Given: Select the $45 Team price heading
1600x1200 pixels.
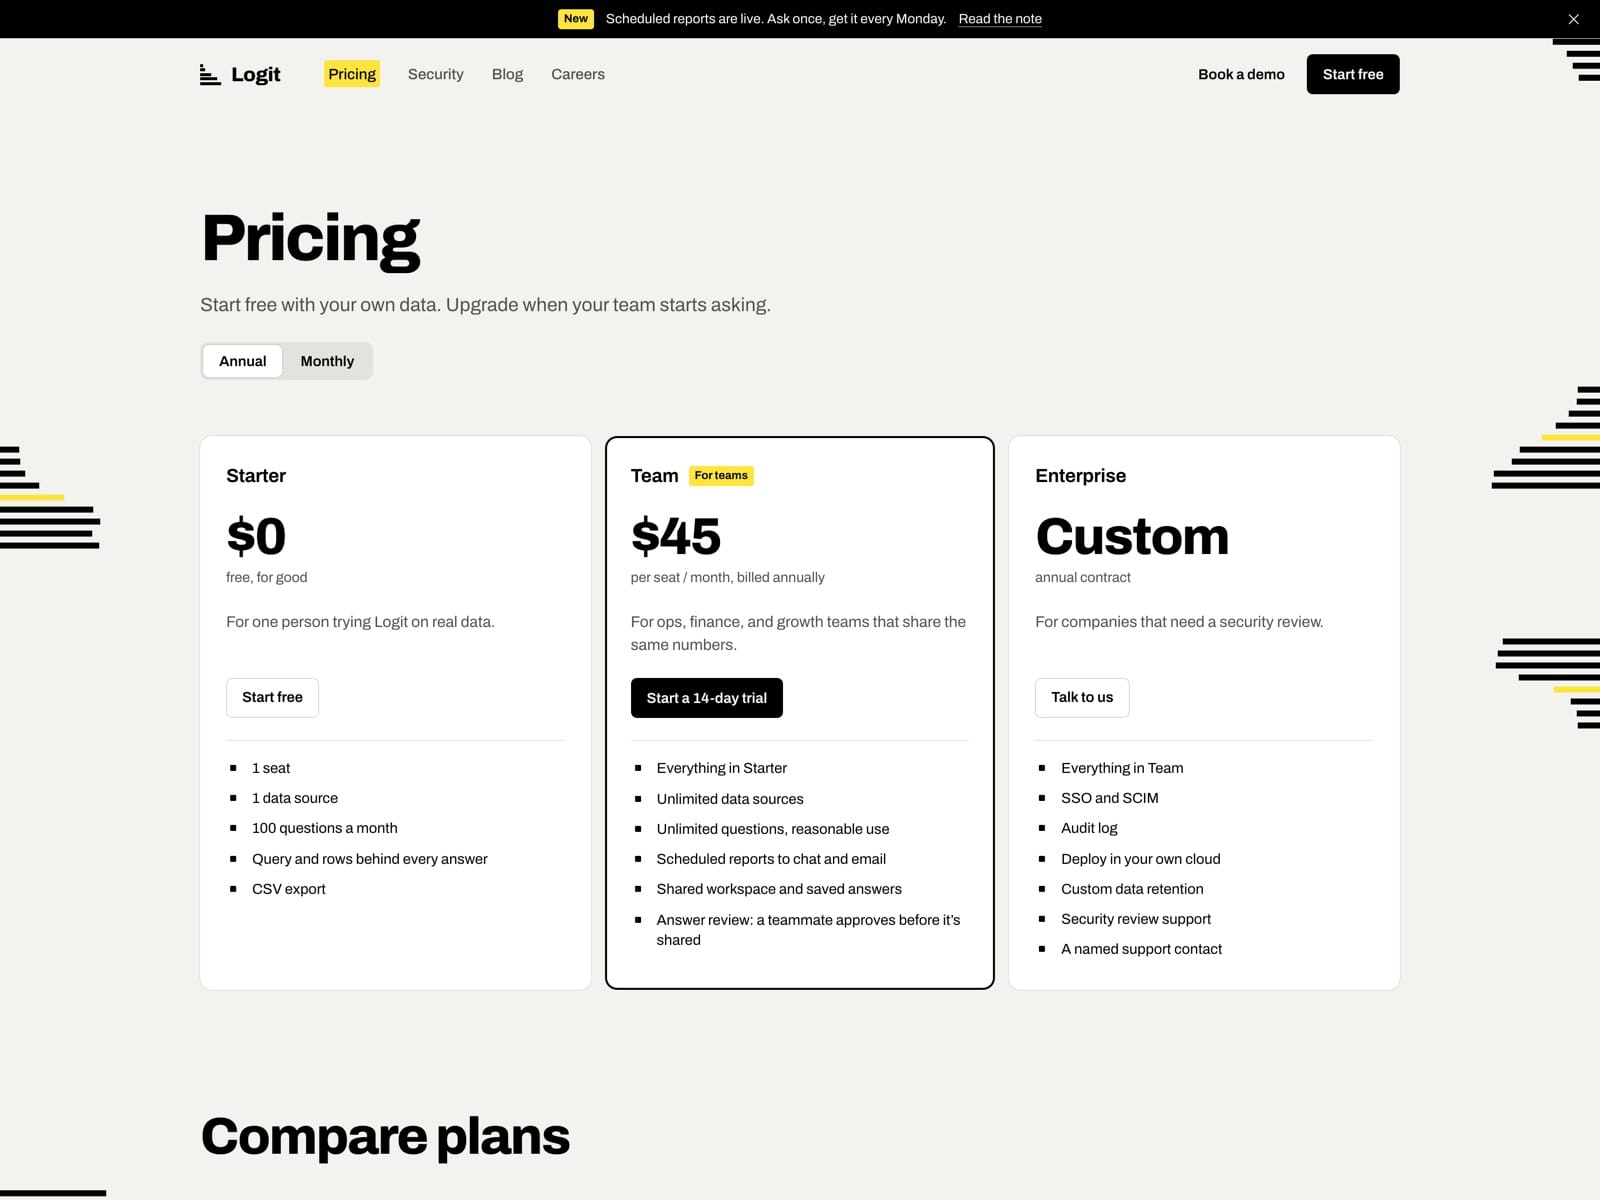Looking at the screenshot, I should click(x=676, y=537).
